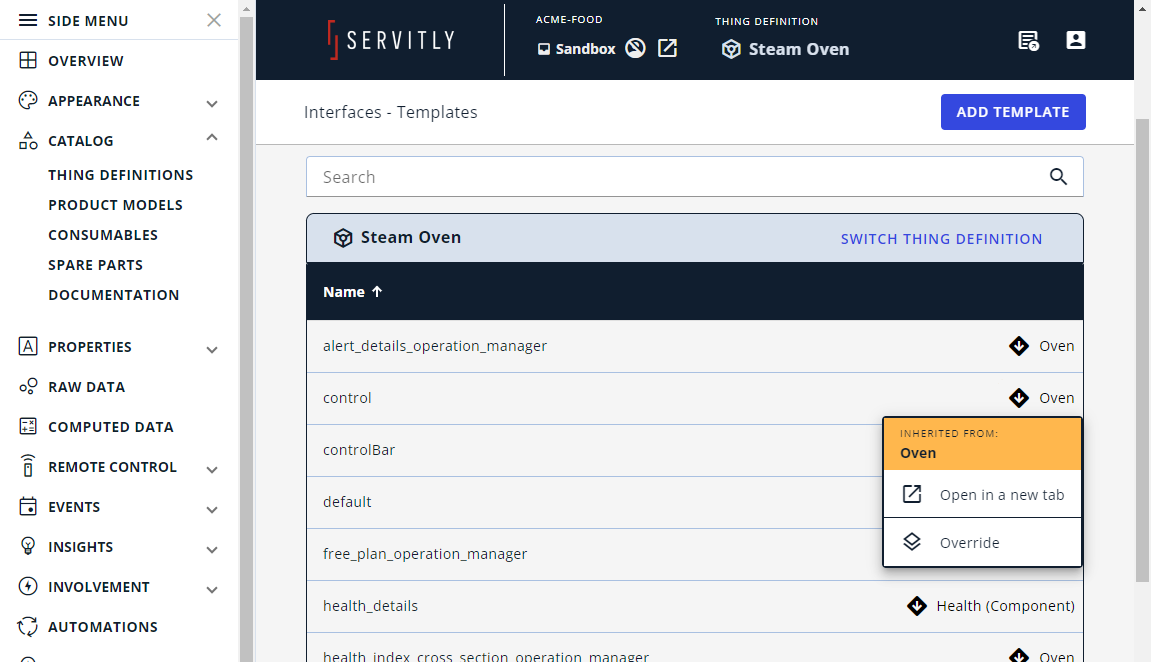The image size is (1151, 662).
Task: Open the Automations page
Action: [103, 627]
